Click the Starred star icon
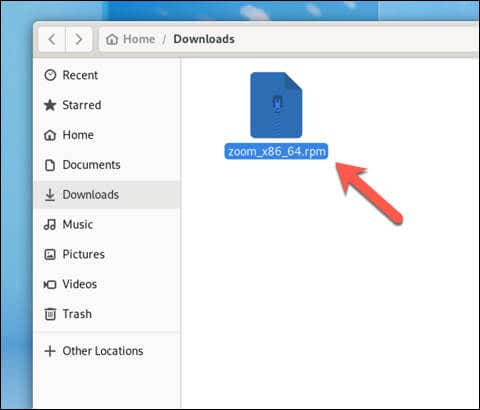480x410 pixels. point(50,105)
